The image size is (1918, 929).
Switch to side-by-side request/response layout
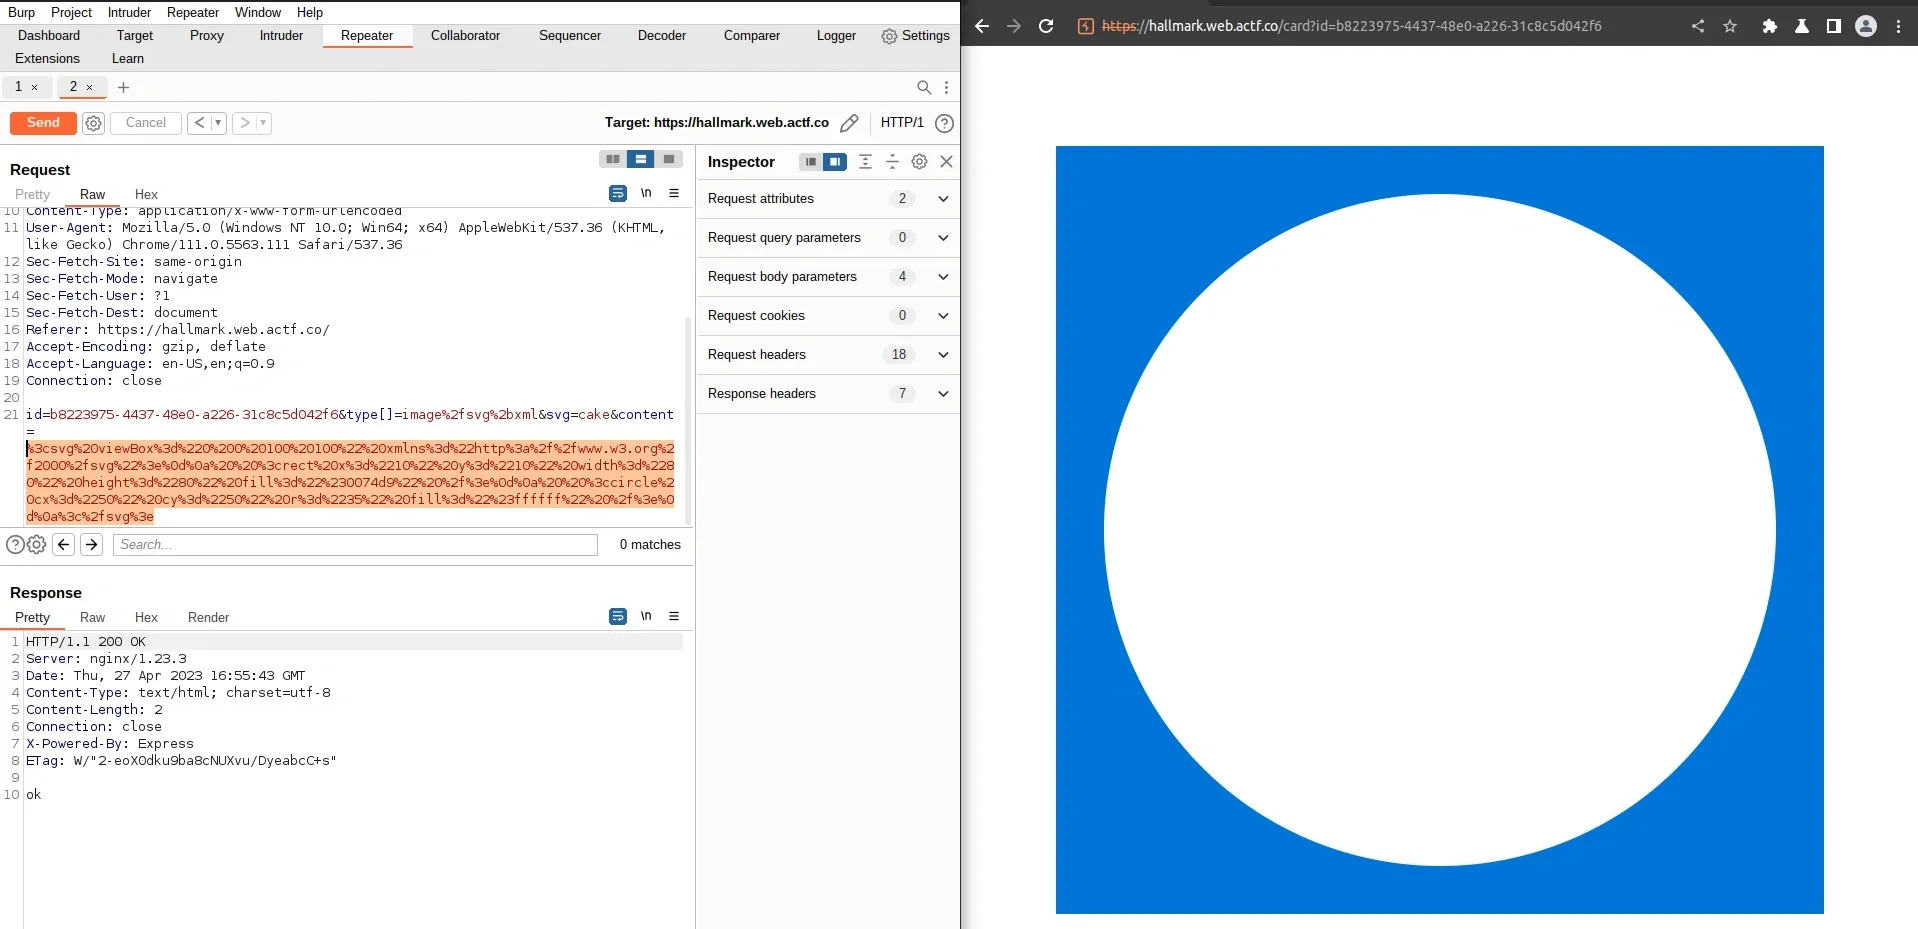(612, 159)
